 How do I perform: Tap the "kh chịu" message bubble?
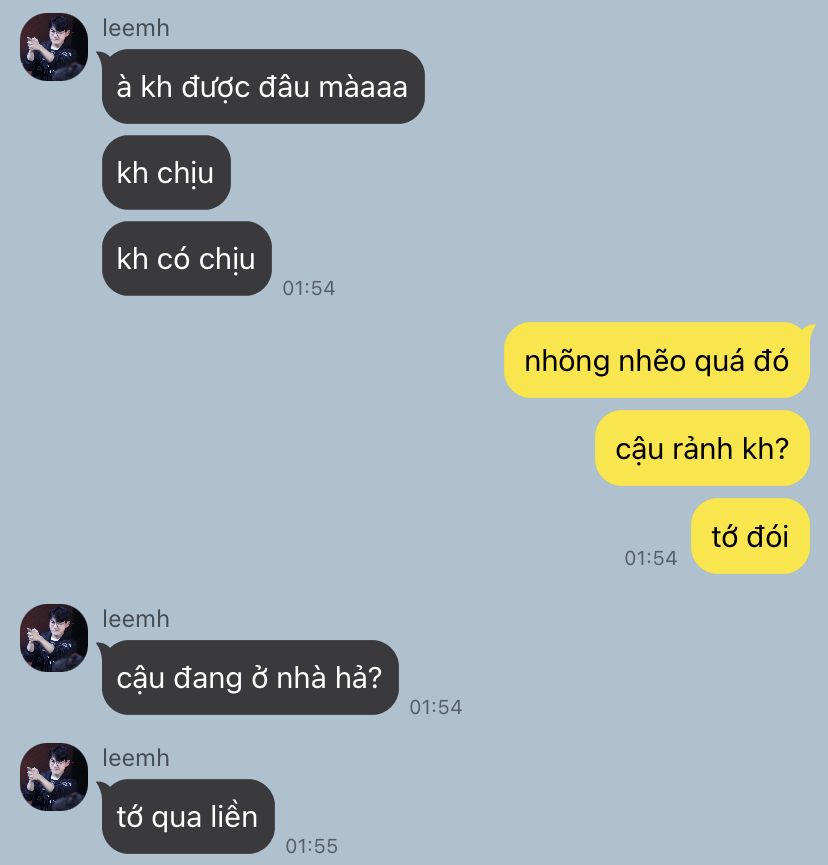(x=166, y=173)
